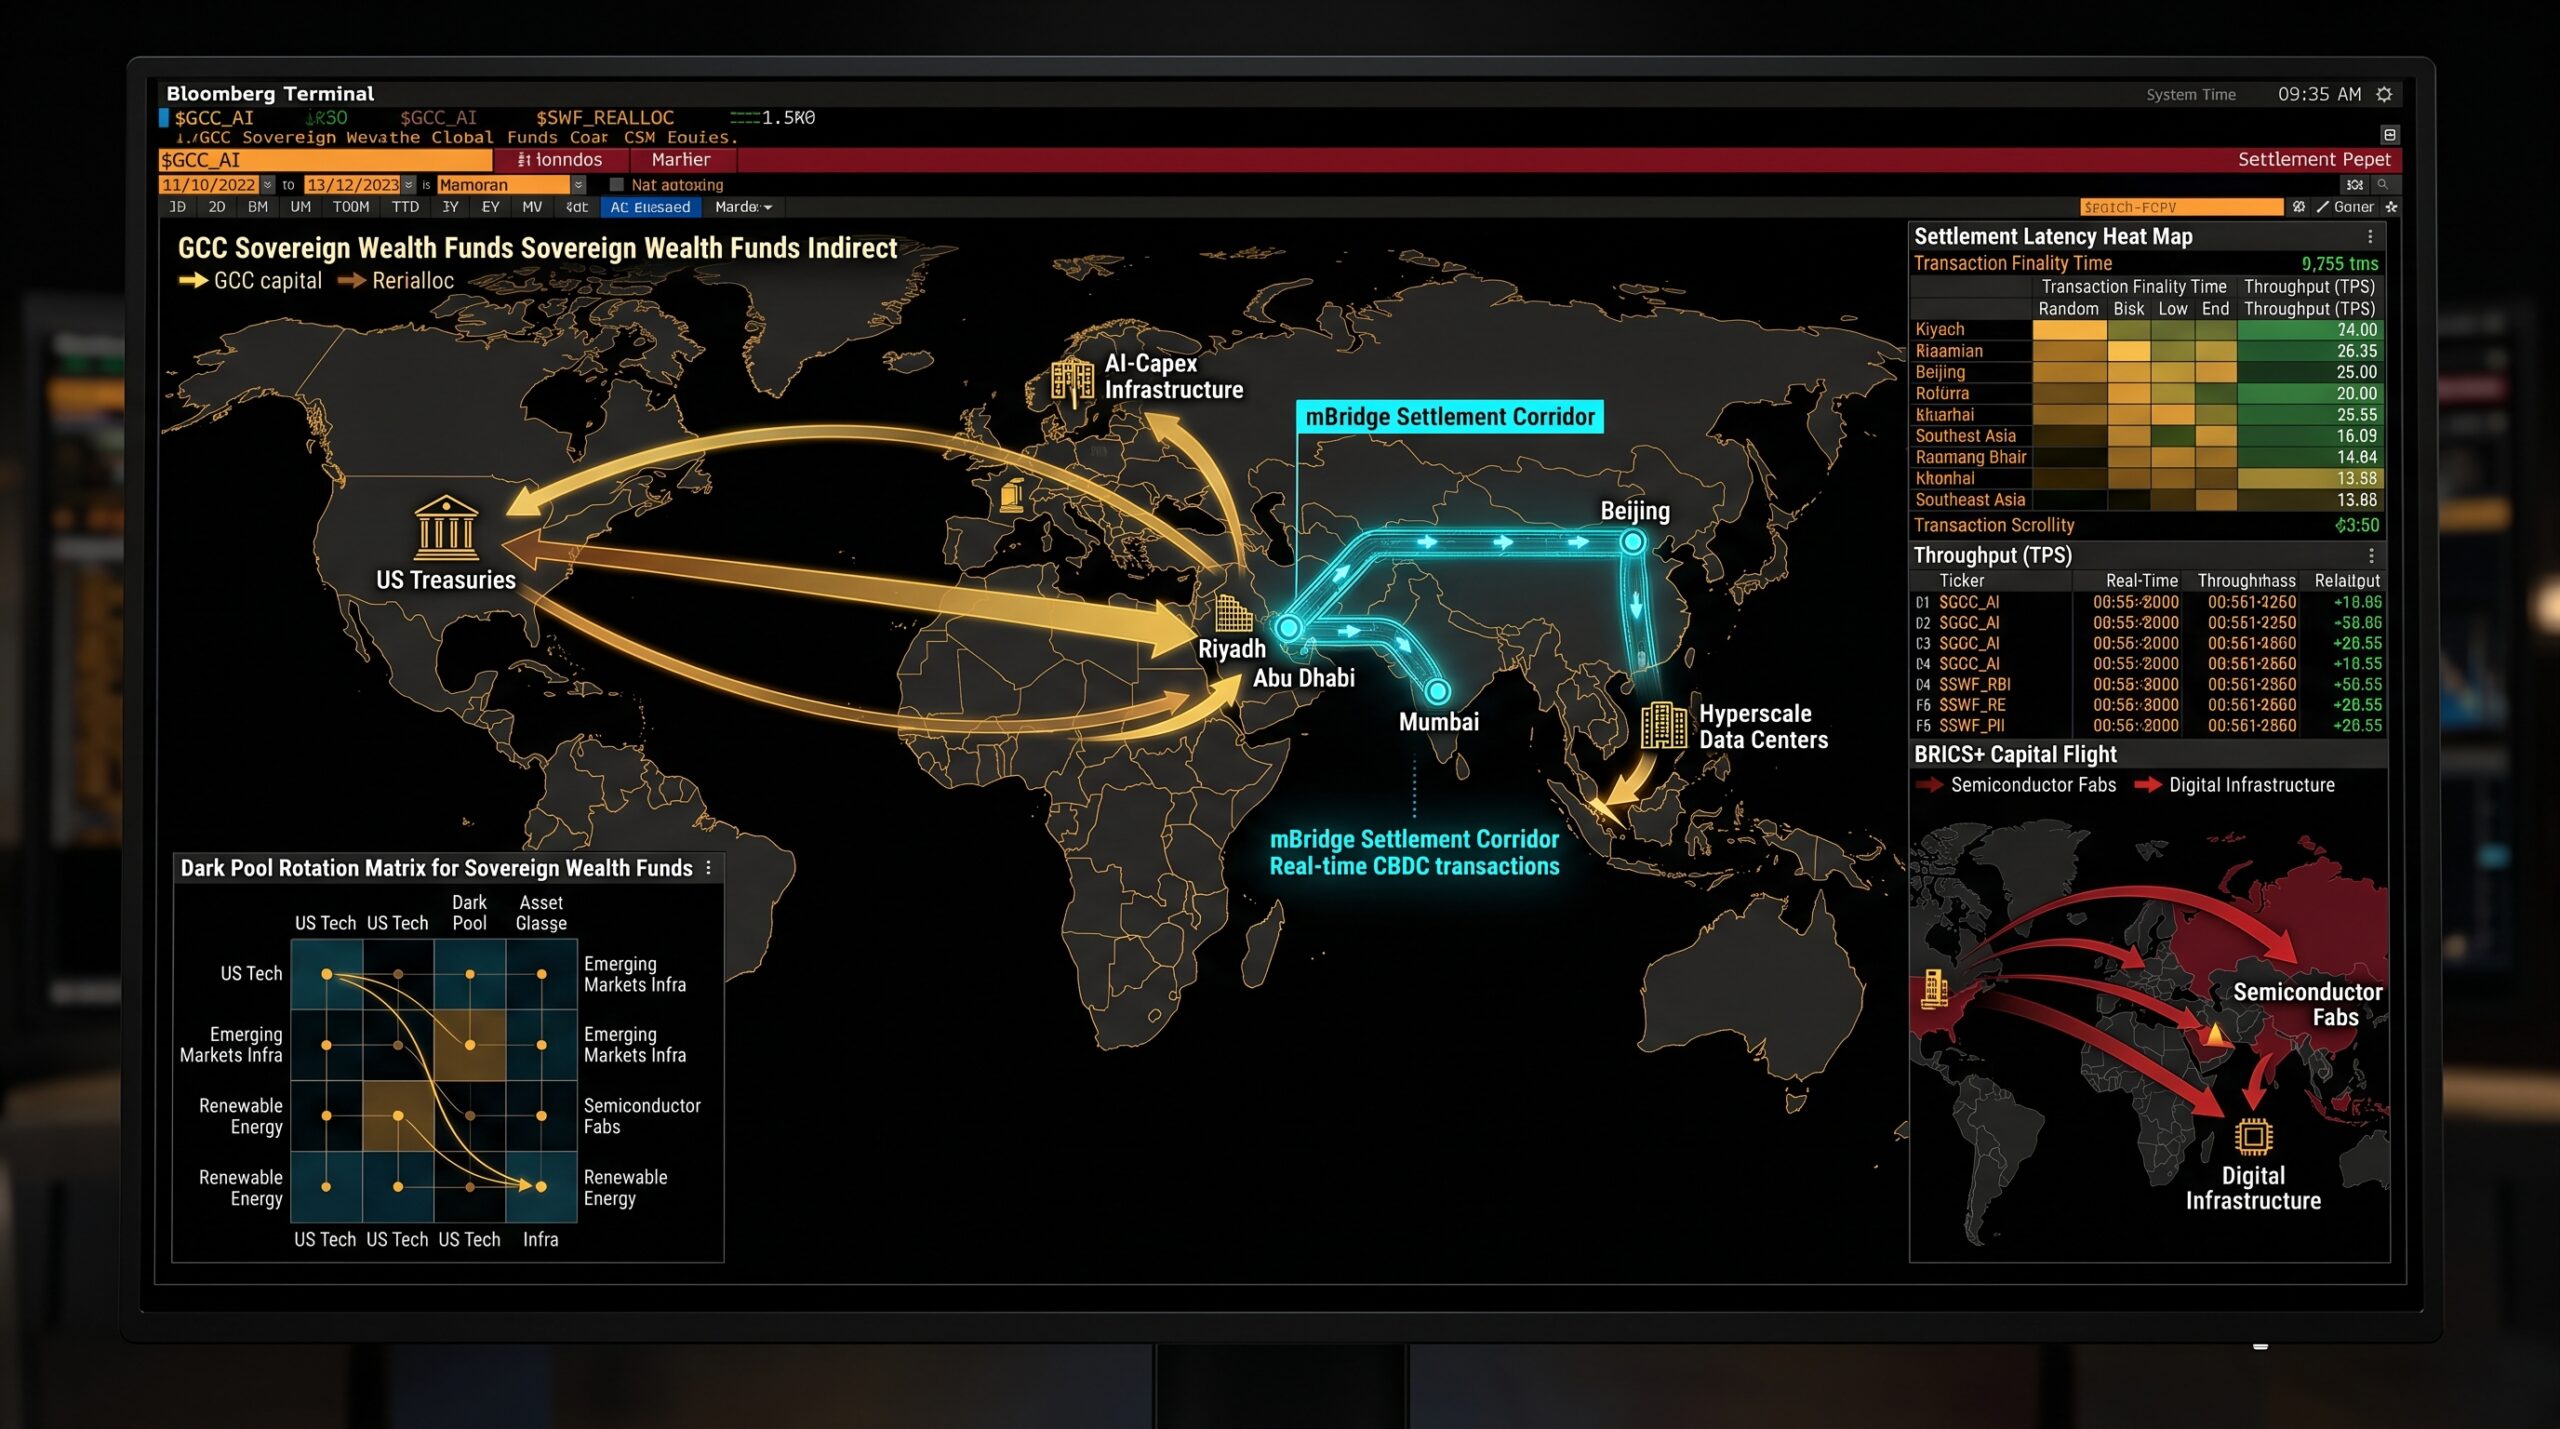
Task: Open Dark Pool Rotation Matrix options menu
Action: point(709,868)
